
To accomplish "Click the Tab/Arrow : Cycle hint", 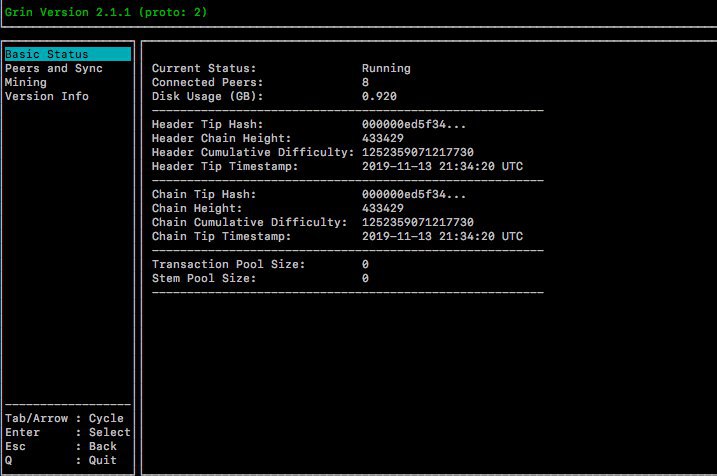I will pyautogui.click(x=64, y=418).
